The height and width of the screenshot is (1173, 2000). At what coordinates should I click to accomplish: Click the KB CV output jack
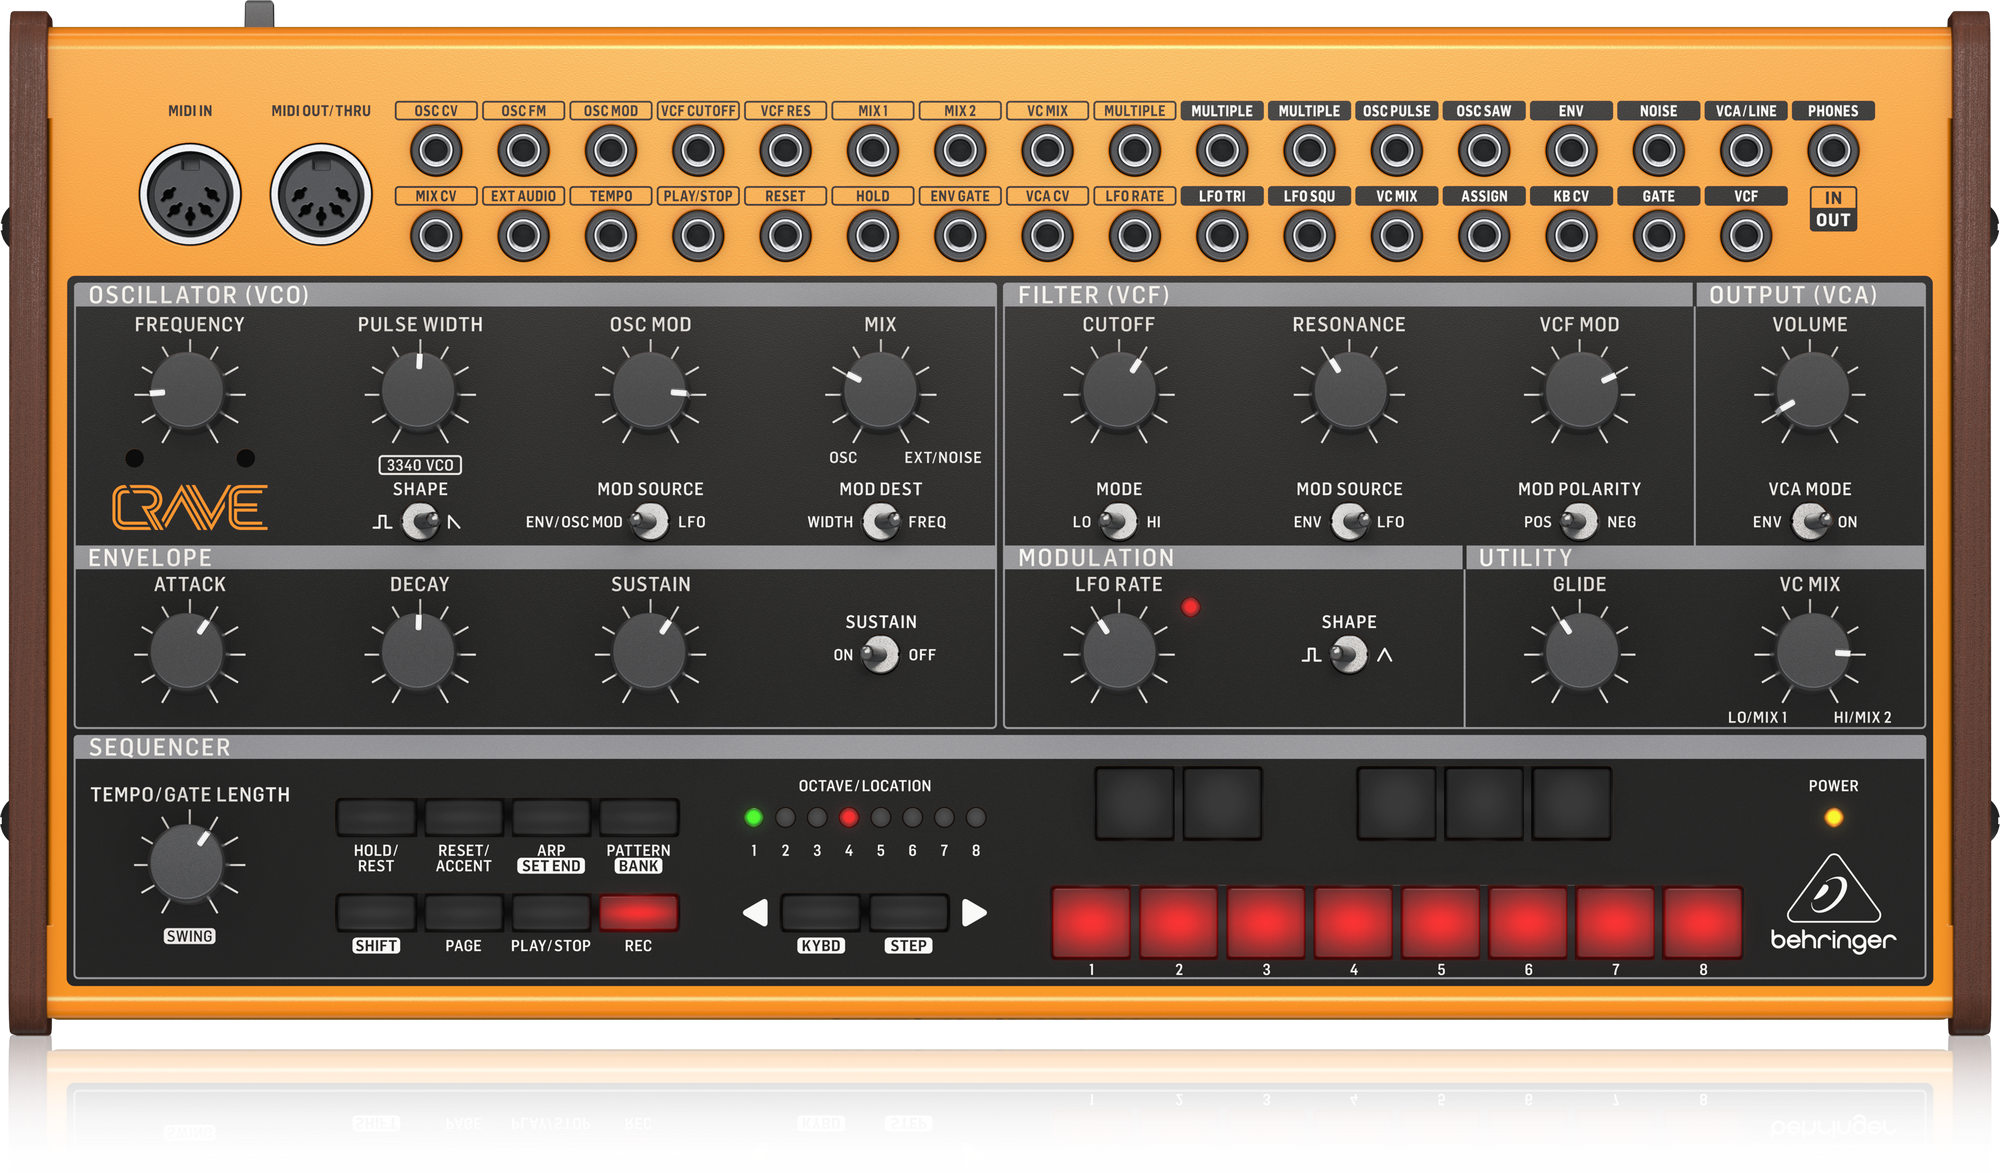pos(1571,236)
